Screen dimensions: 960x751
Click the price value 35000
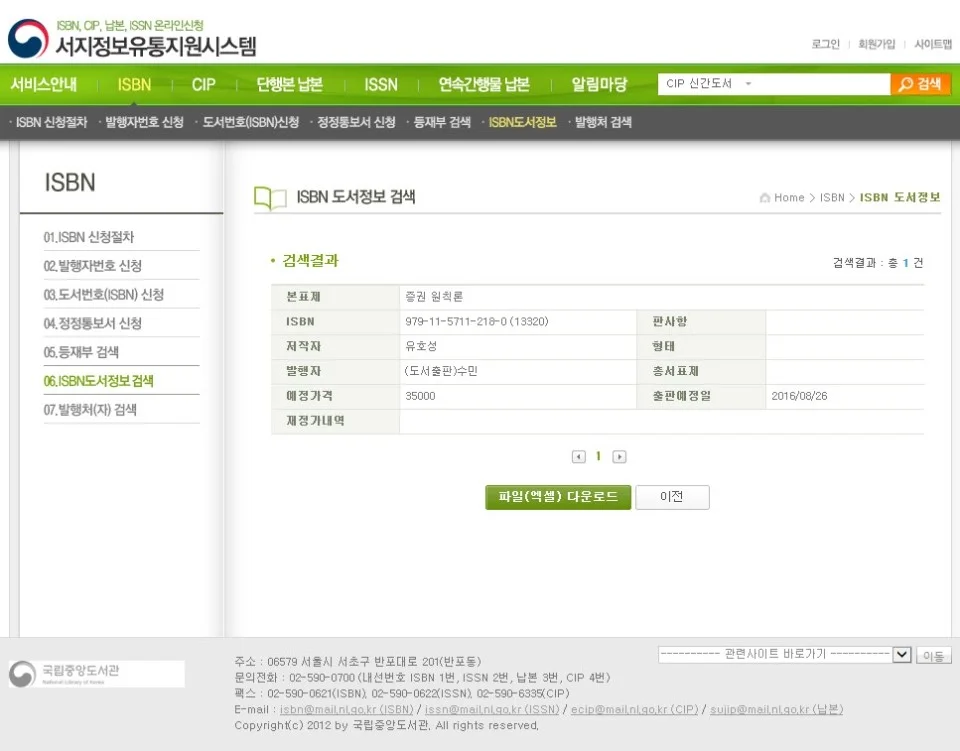pos(420,397)
